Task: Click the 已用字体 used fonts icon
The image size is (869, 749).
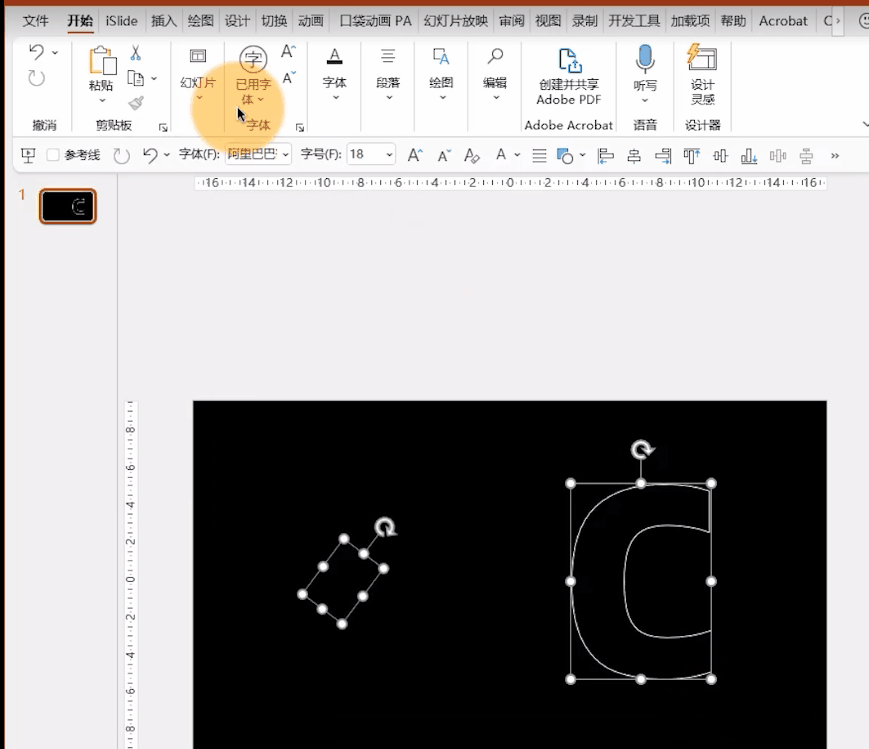Action: (253, 58)
